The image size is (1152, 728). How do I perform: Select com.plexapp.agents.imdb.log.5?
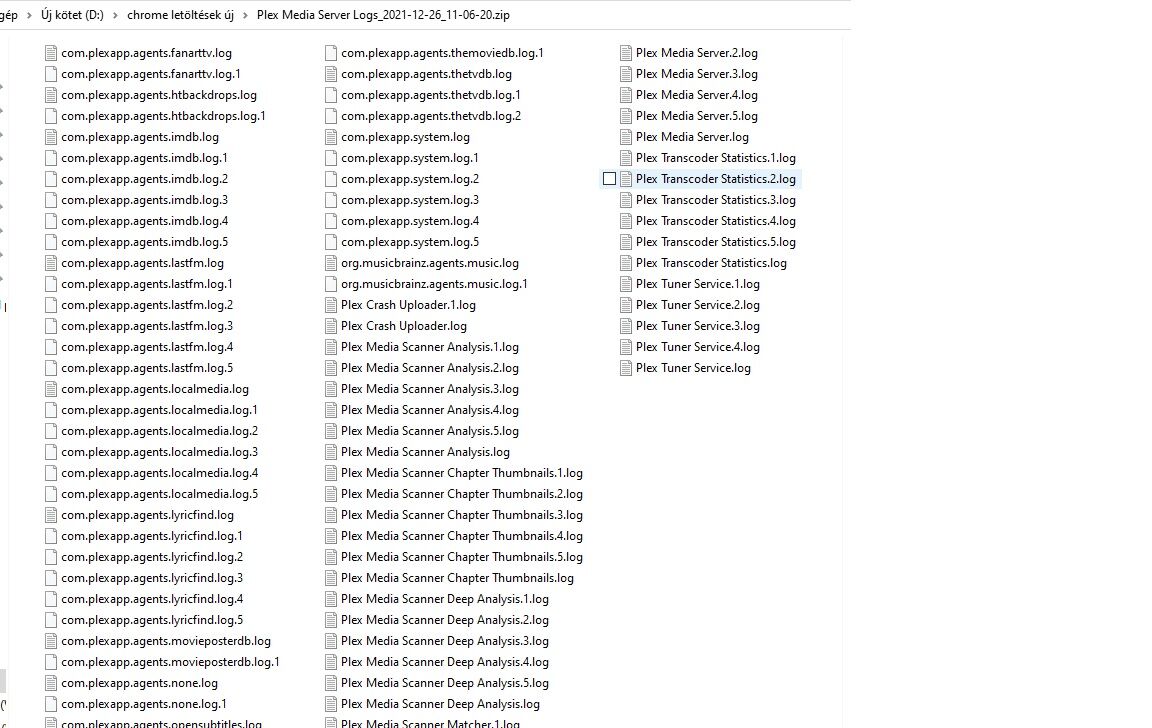(x=145, y=242)
